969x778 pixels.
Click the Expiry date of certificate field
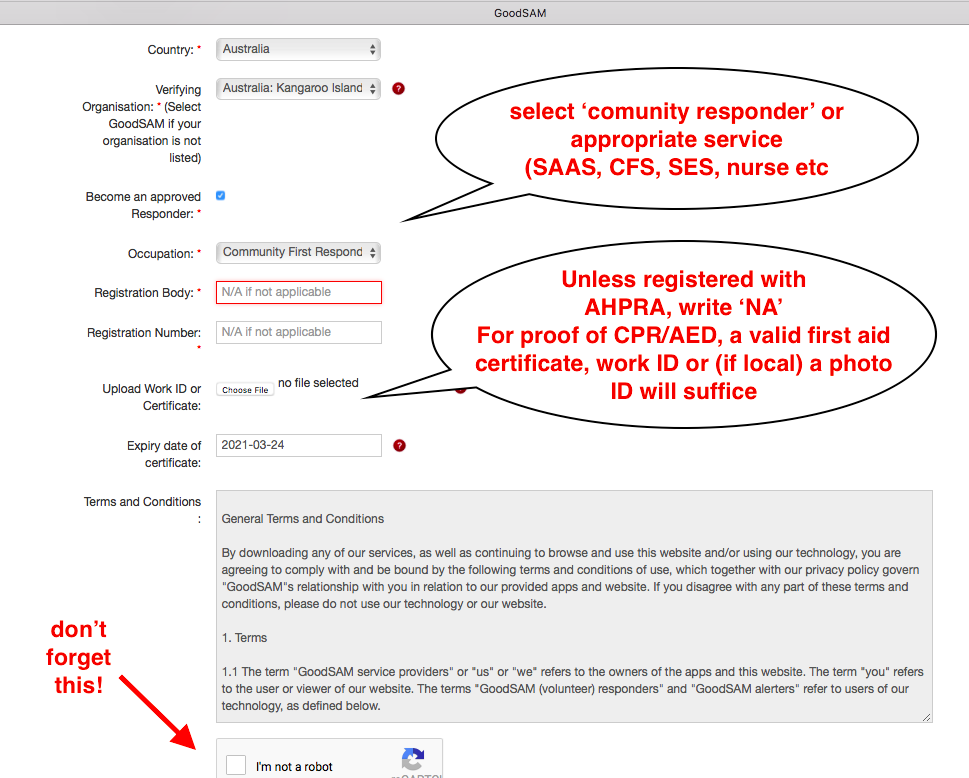click(298, 445)
